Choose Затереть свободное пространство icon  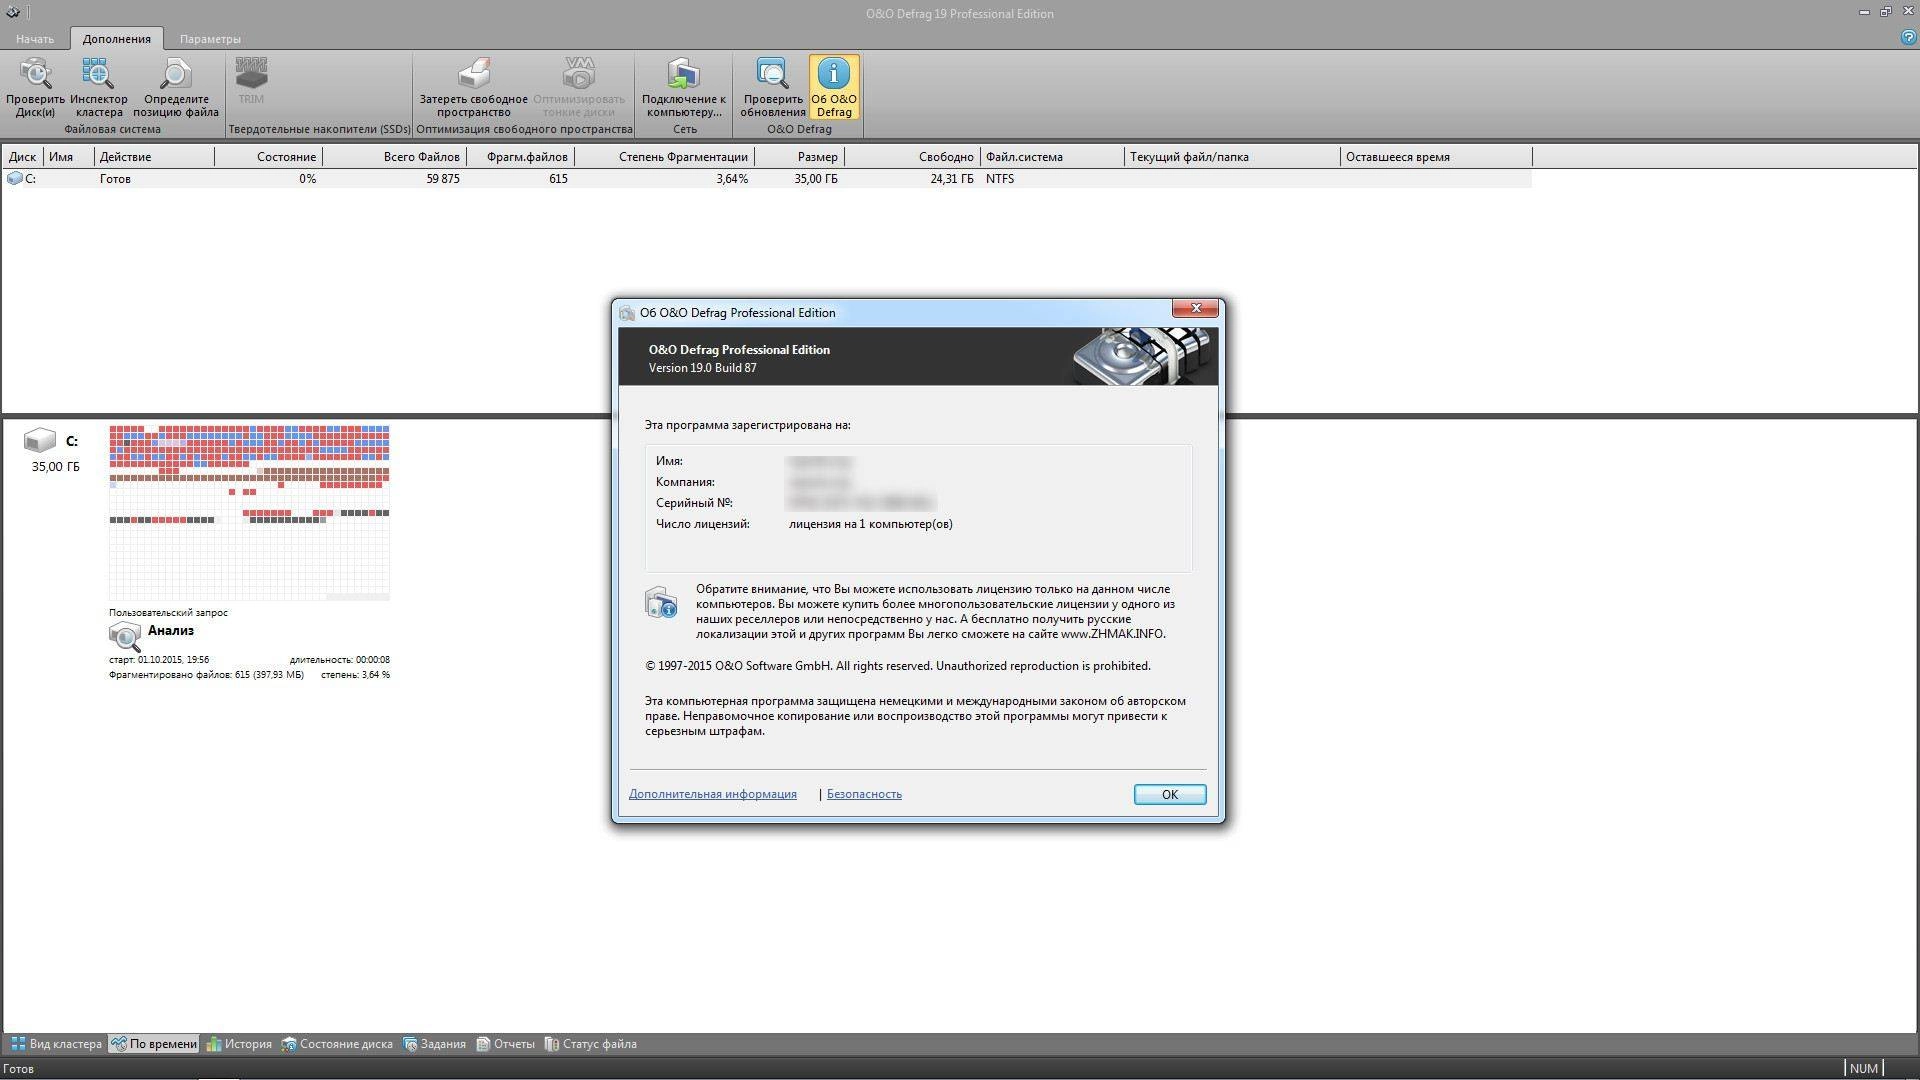[x=473, y=87]
